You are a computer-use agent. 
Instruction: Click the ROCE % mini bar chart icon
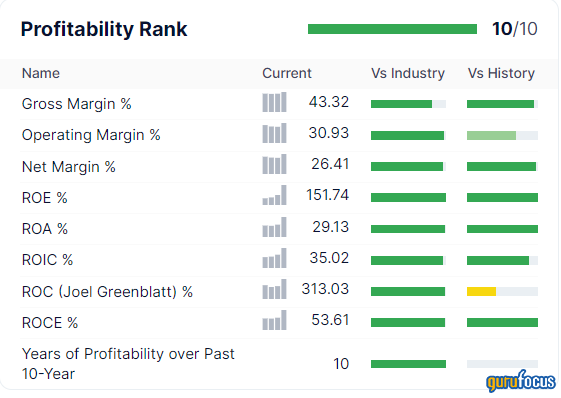274,320
